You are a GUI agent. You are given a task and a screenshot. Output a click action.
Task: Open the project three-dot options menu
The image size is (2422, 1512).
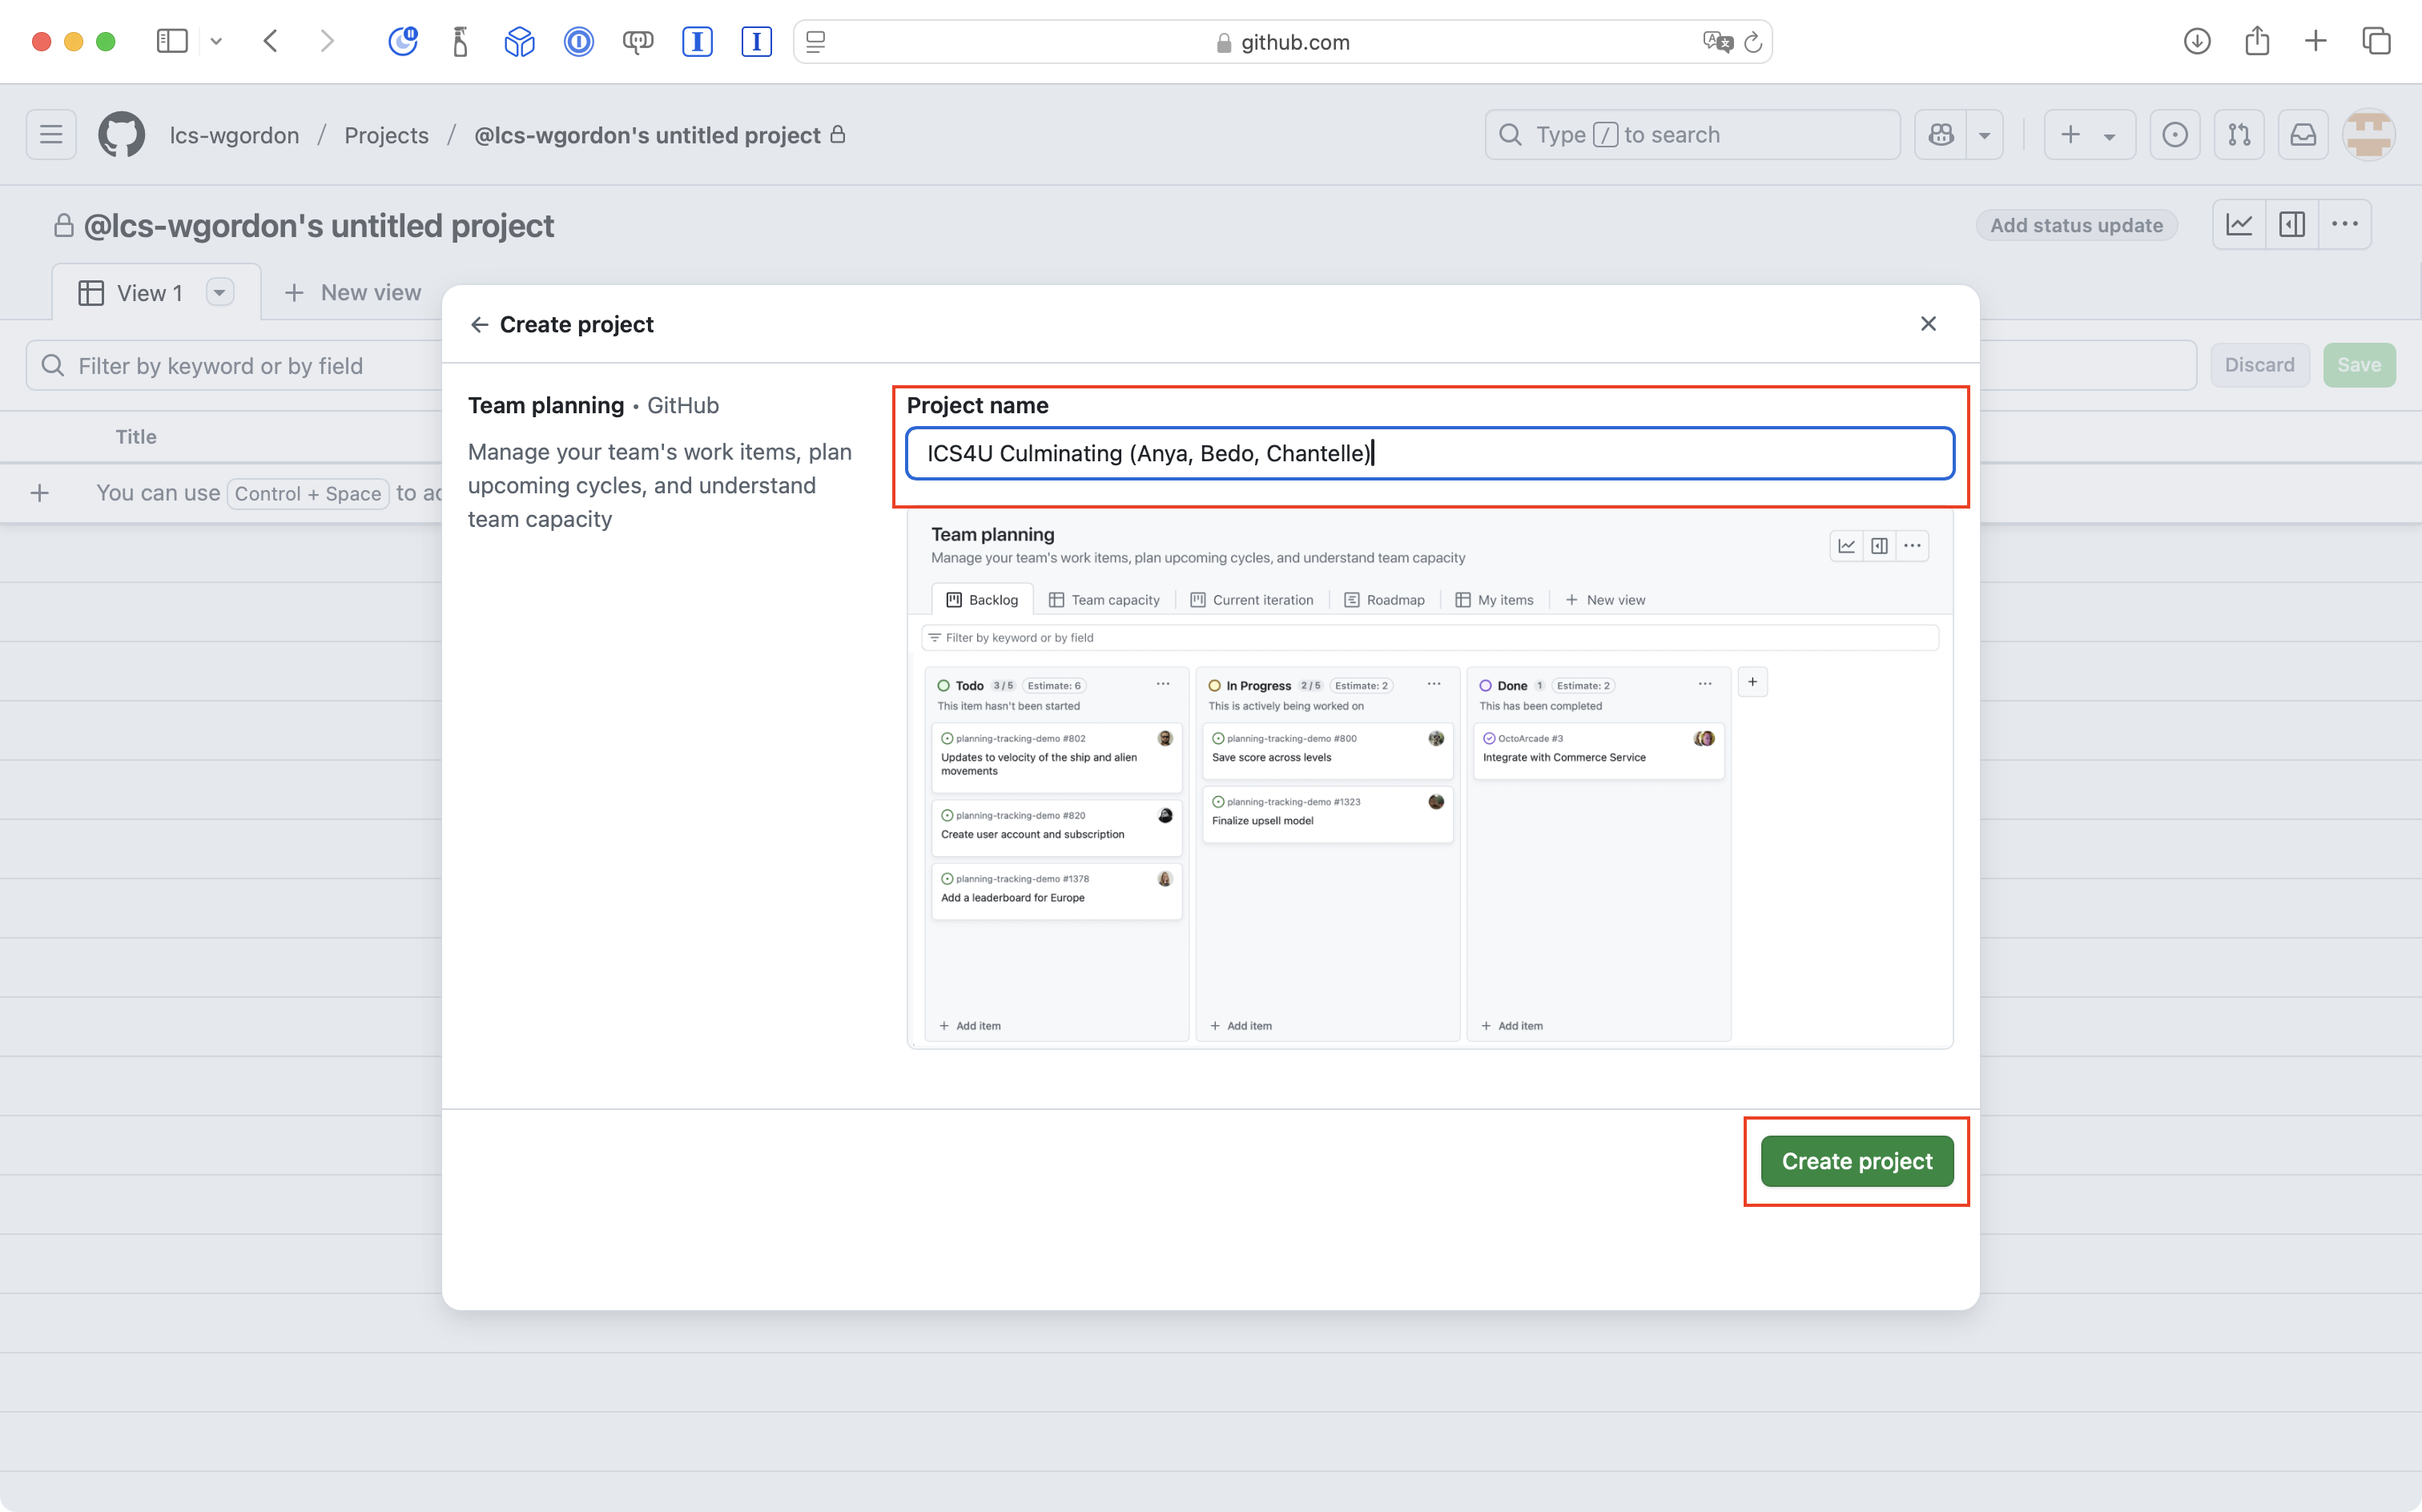click(2345, 225)
